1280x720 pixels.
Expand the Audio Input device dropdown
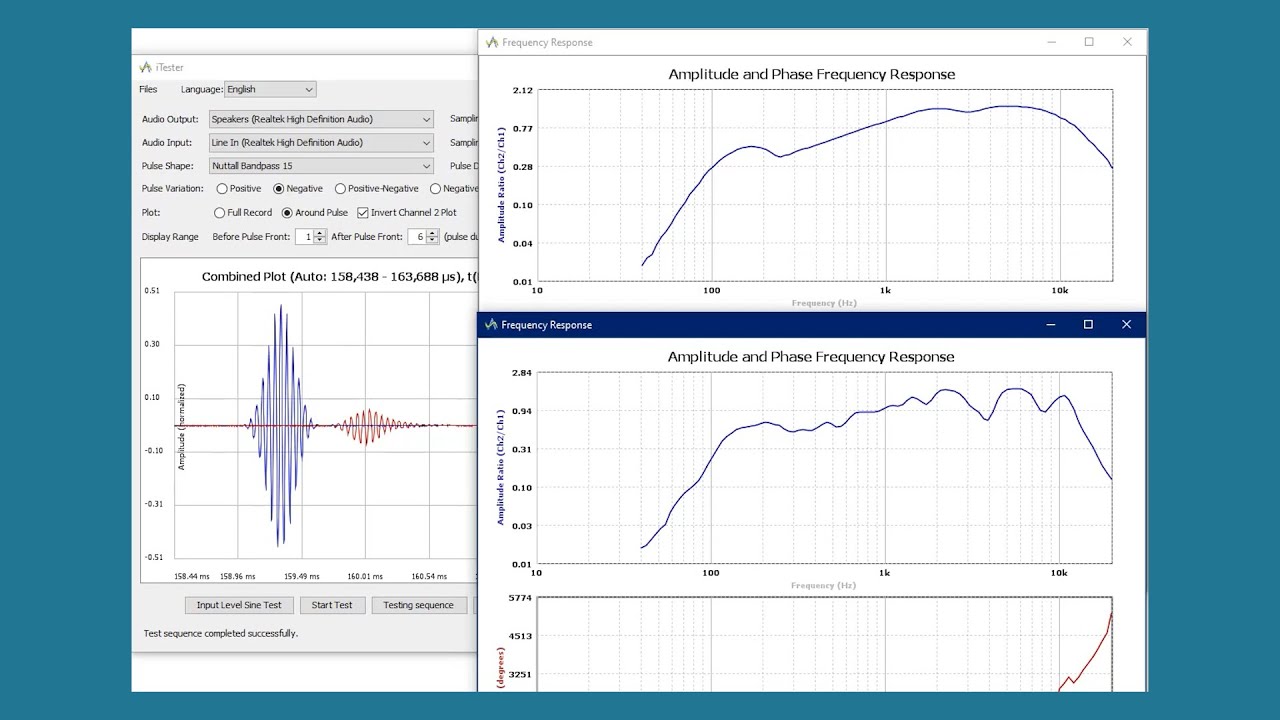coord(321,143)
